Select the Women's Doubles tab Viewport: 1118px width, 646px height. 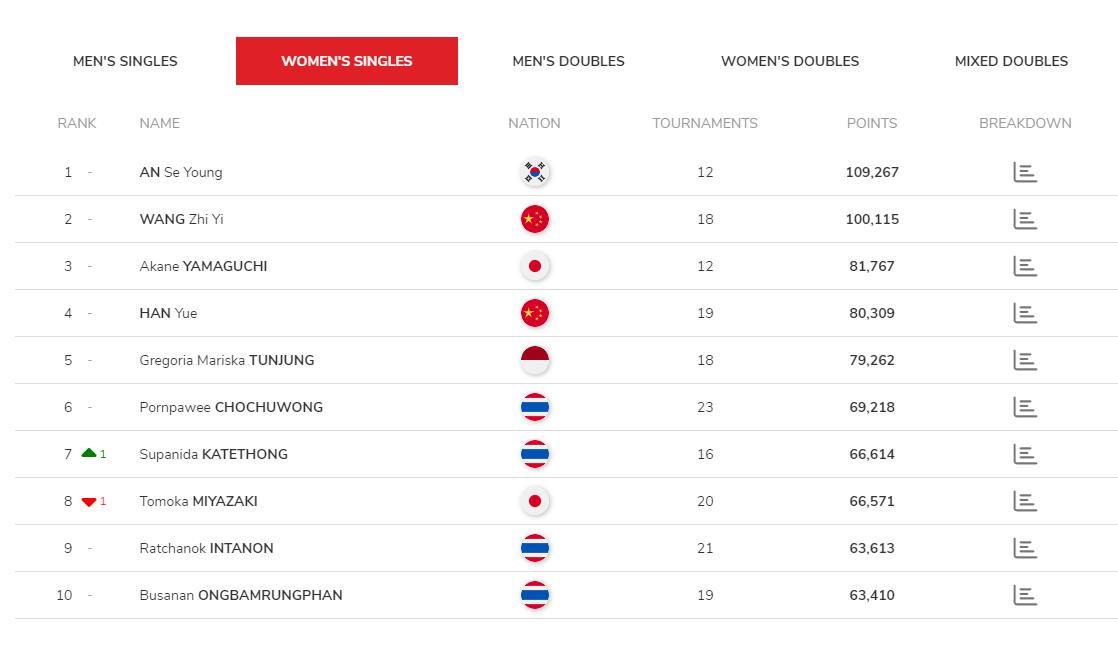[x=790, y=61]
